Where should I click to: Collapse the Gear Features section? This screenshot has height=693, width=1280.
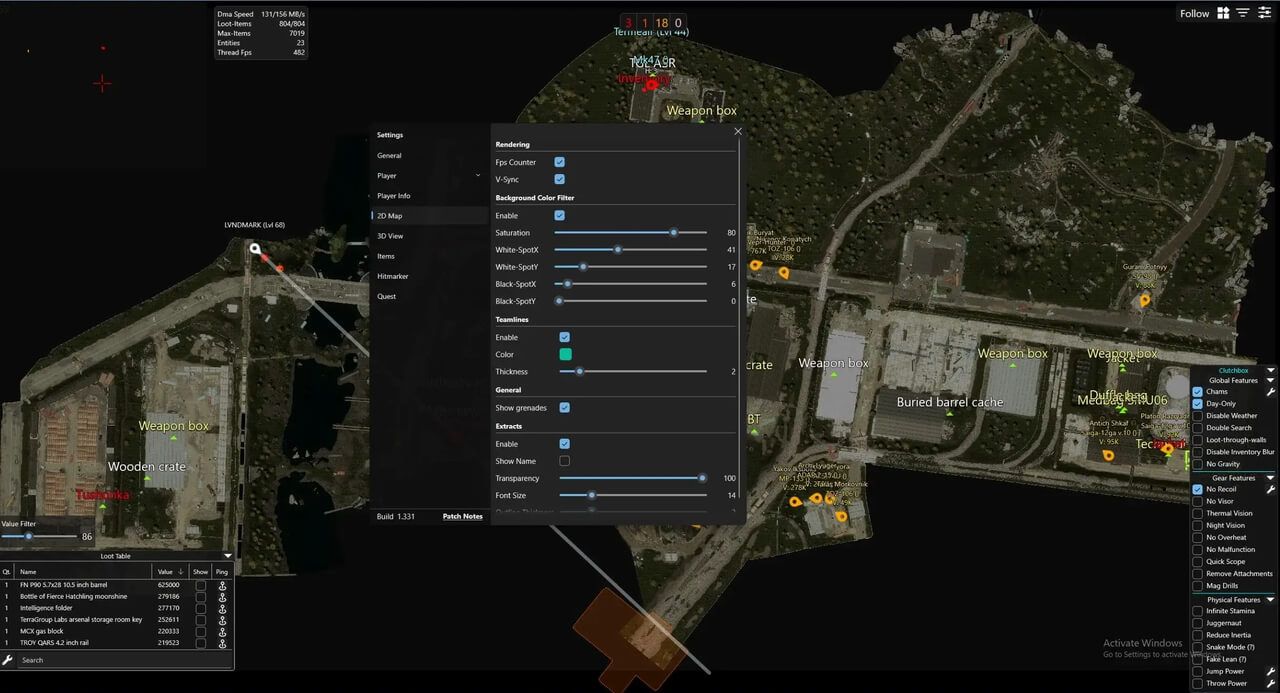pos(1271,478)
